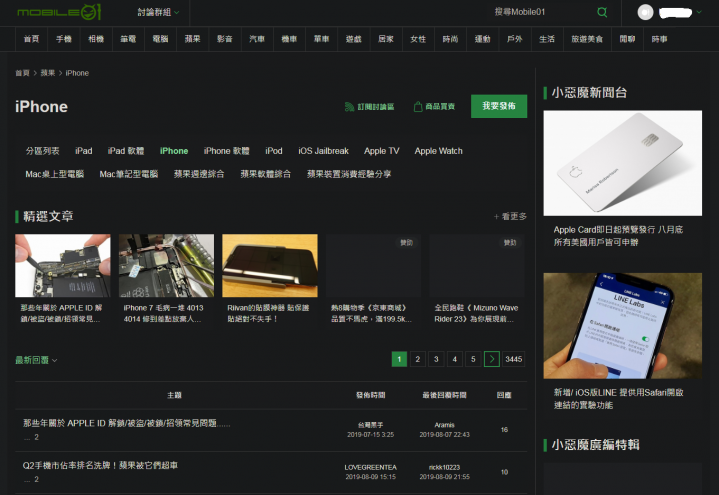
Task: Switch to 蘋果軟體綜合 sub-forum tab
Action: tap(265, 174)
